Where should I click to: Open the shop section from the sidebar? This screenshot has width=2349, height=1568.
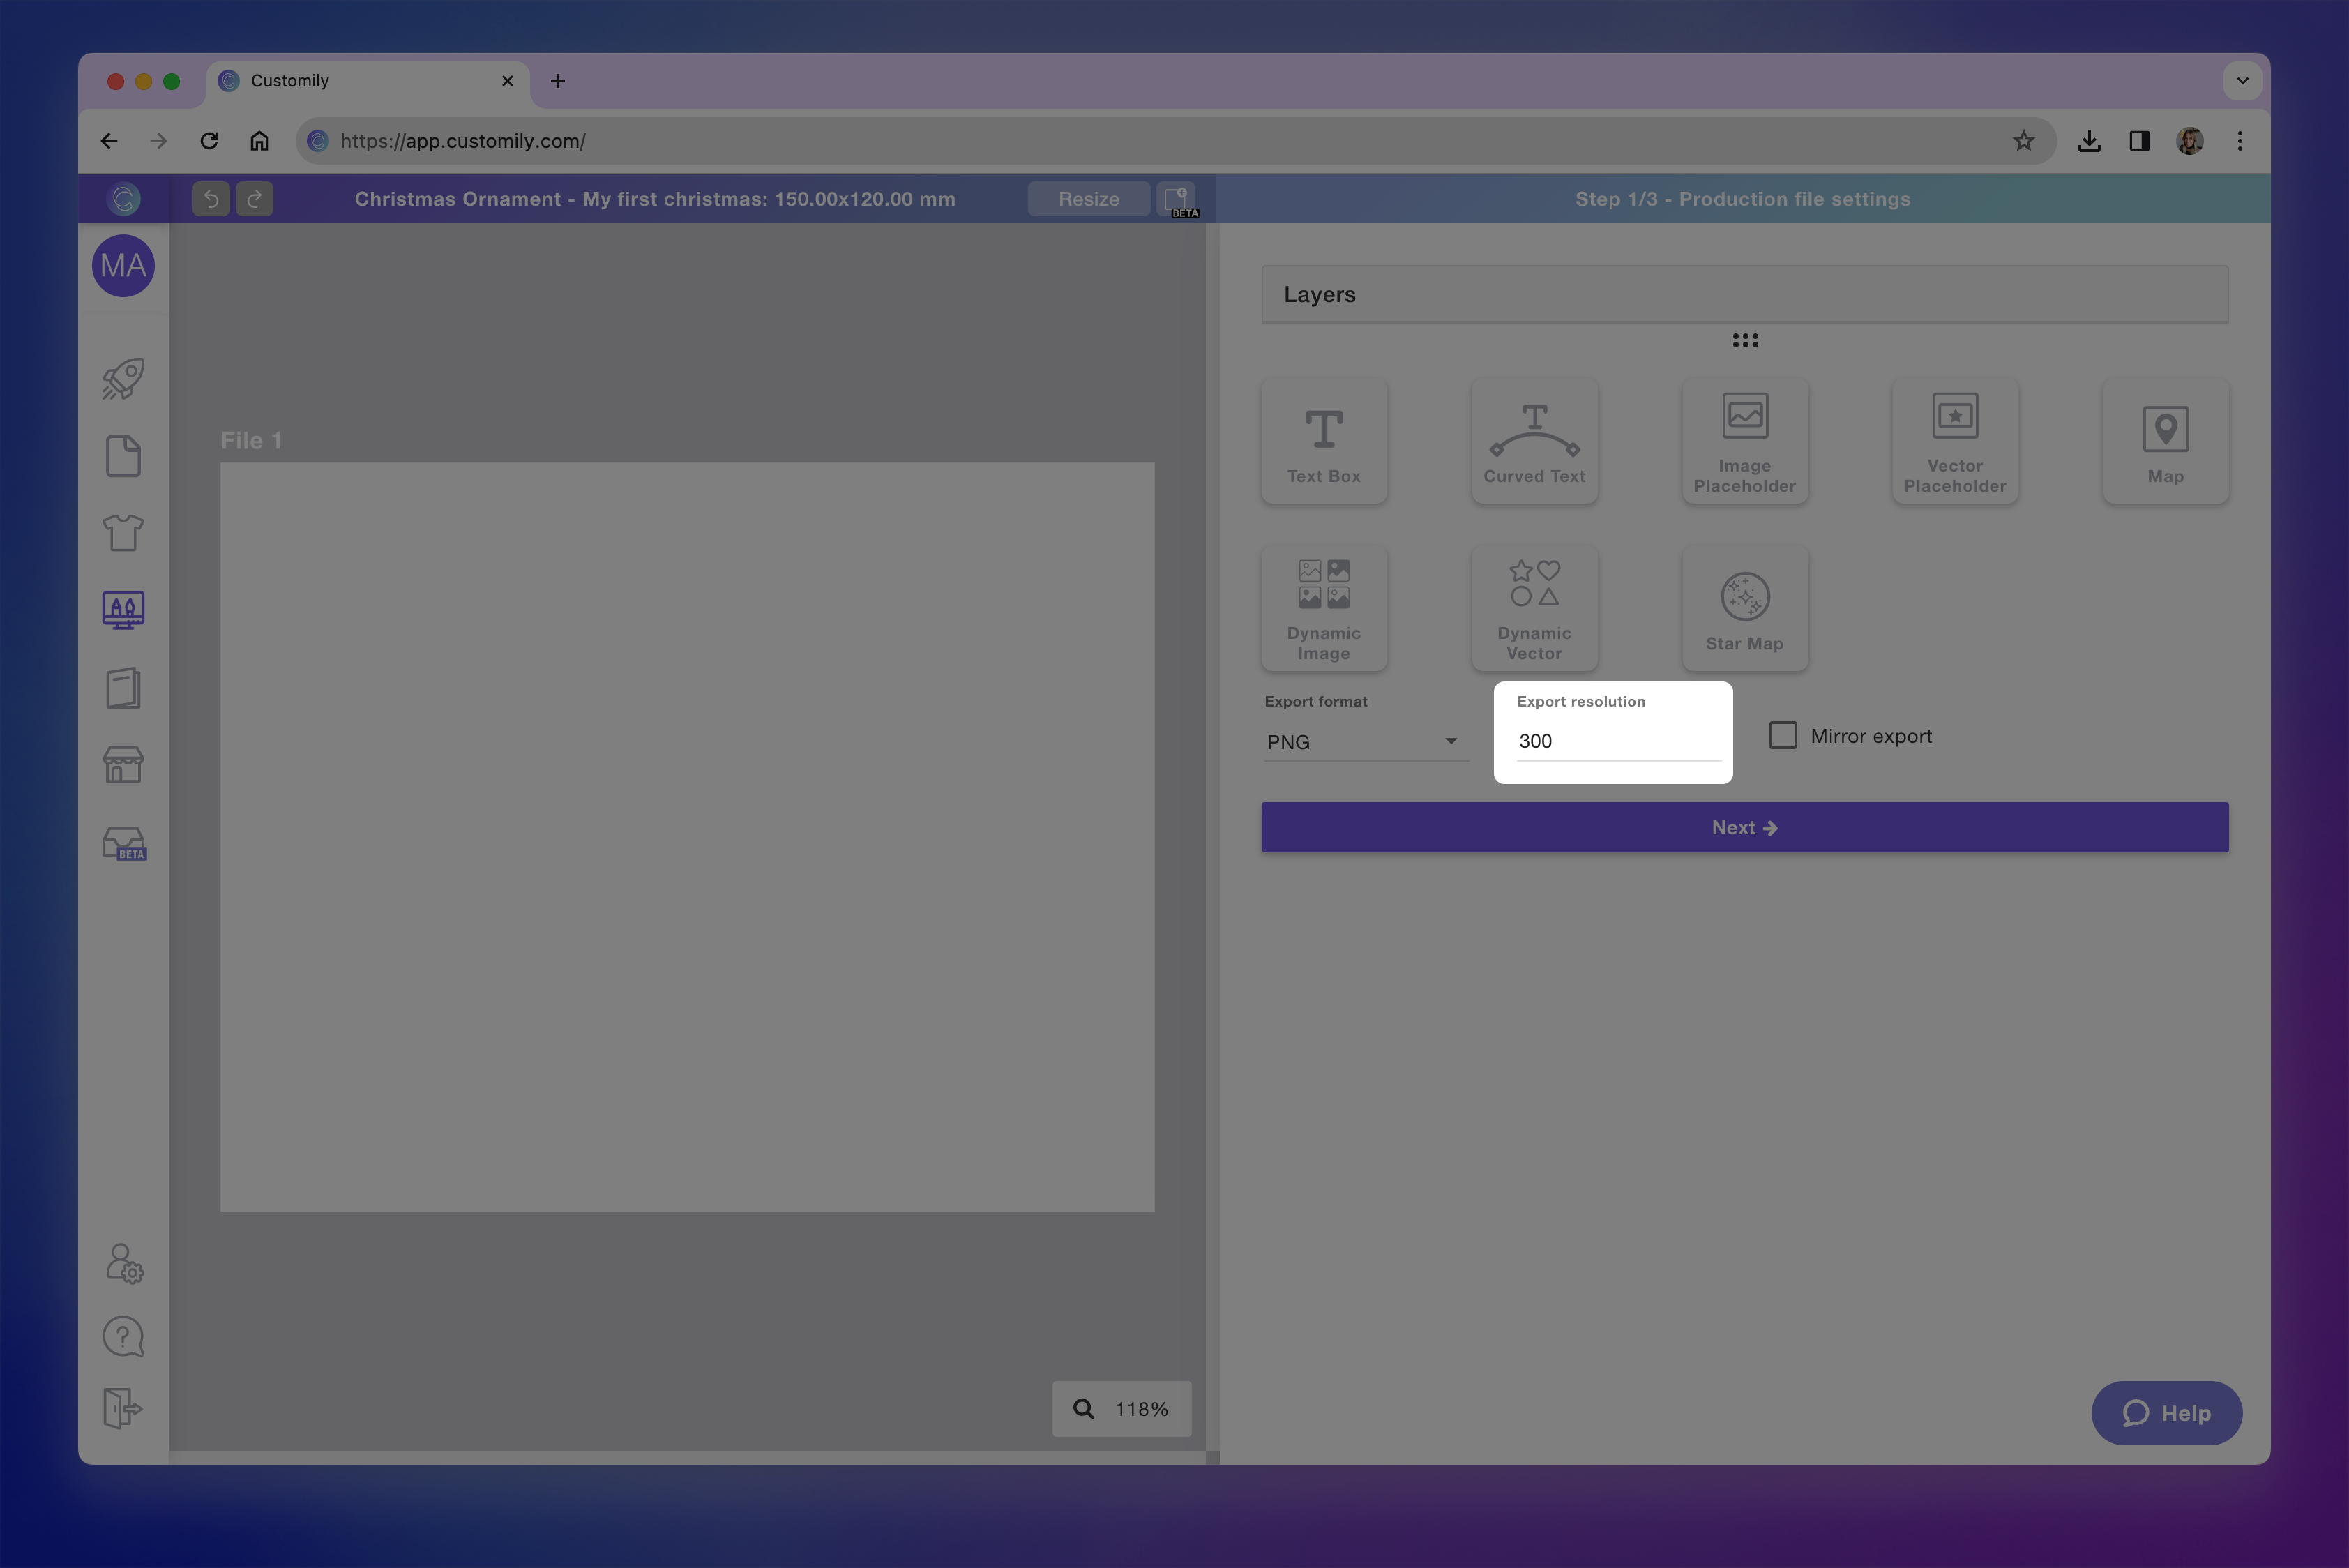(x=122, y=764)
